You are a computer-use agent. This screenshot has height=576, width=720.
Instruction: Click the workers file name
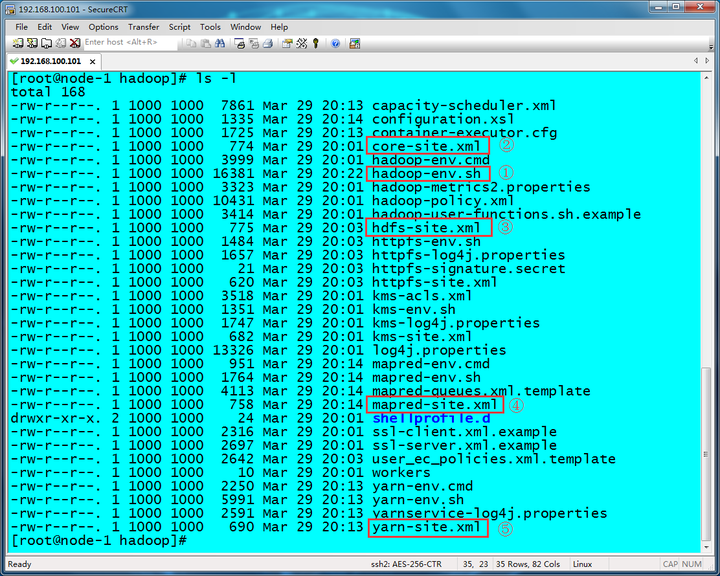tap(401, 473)
